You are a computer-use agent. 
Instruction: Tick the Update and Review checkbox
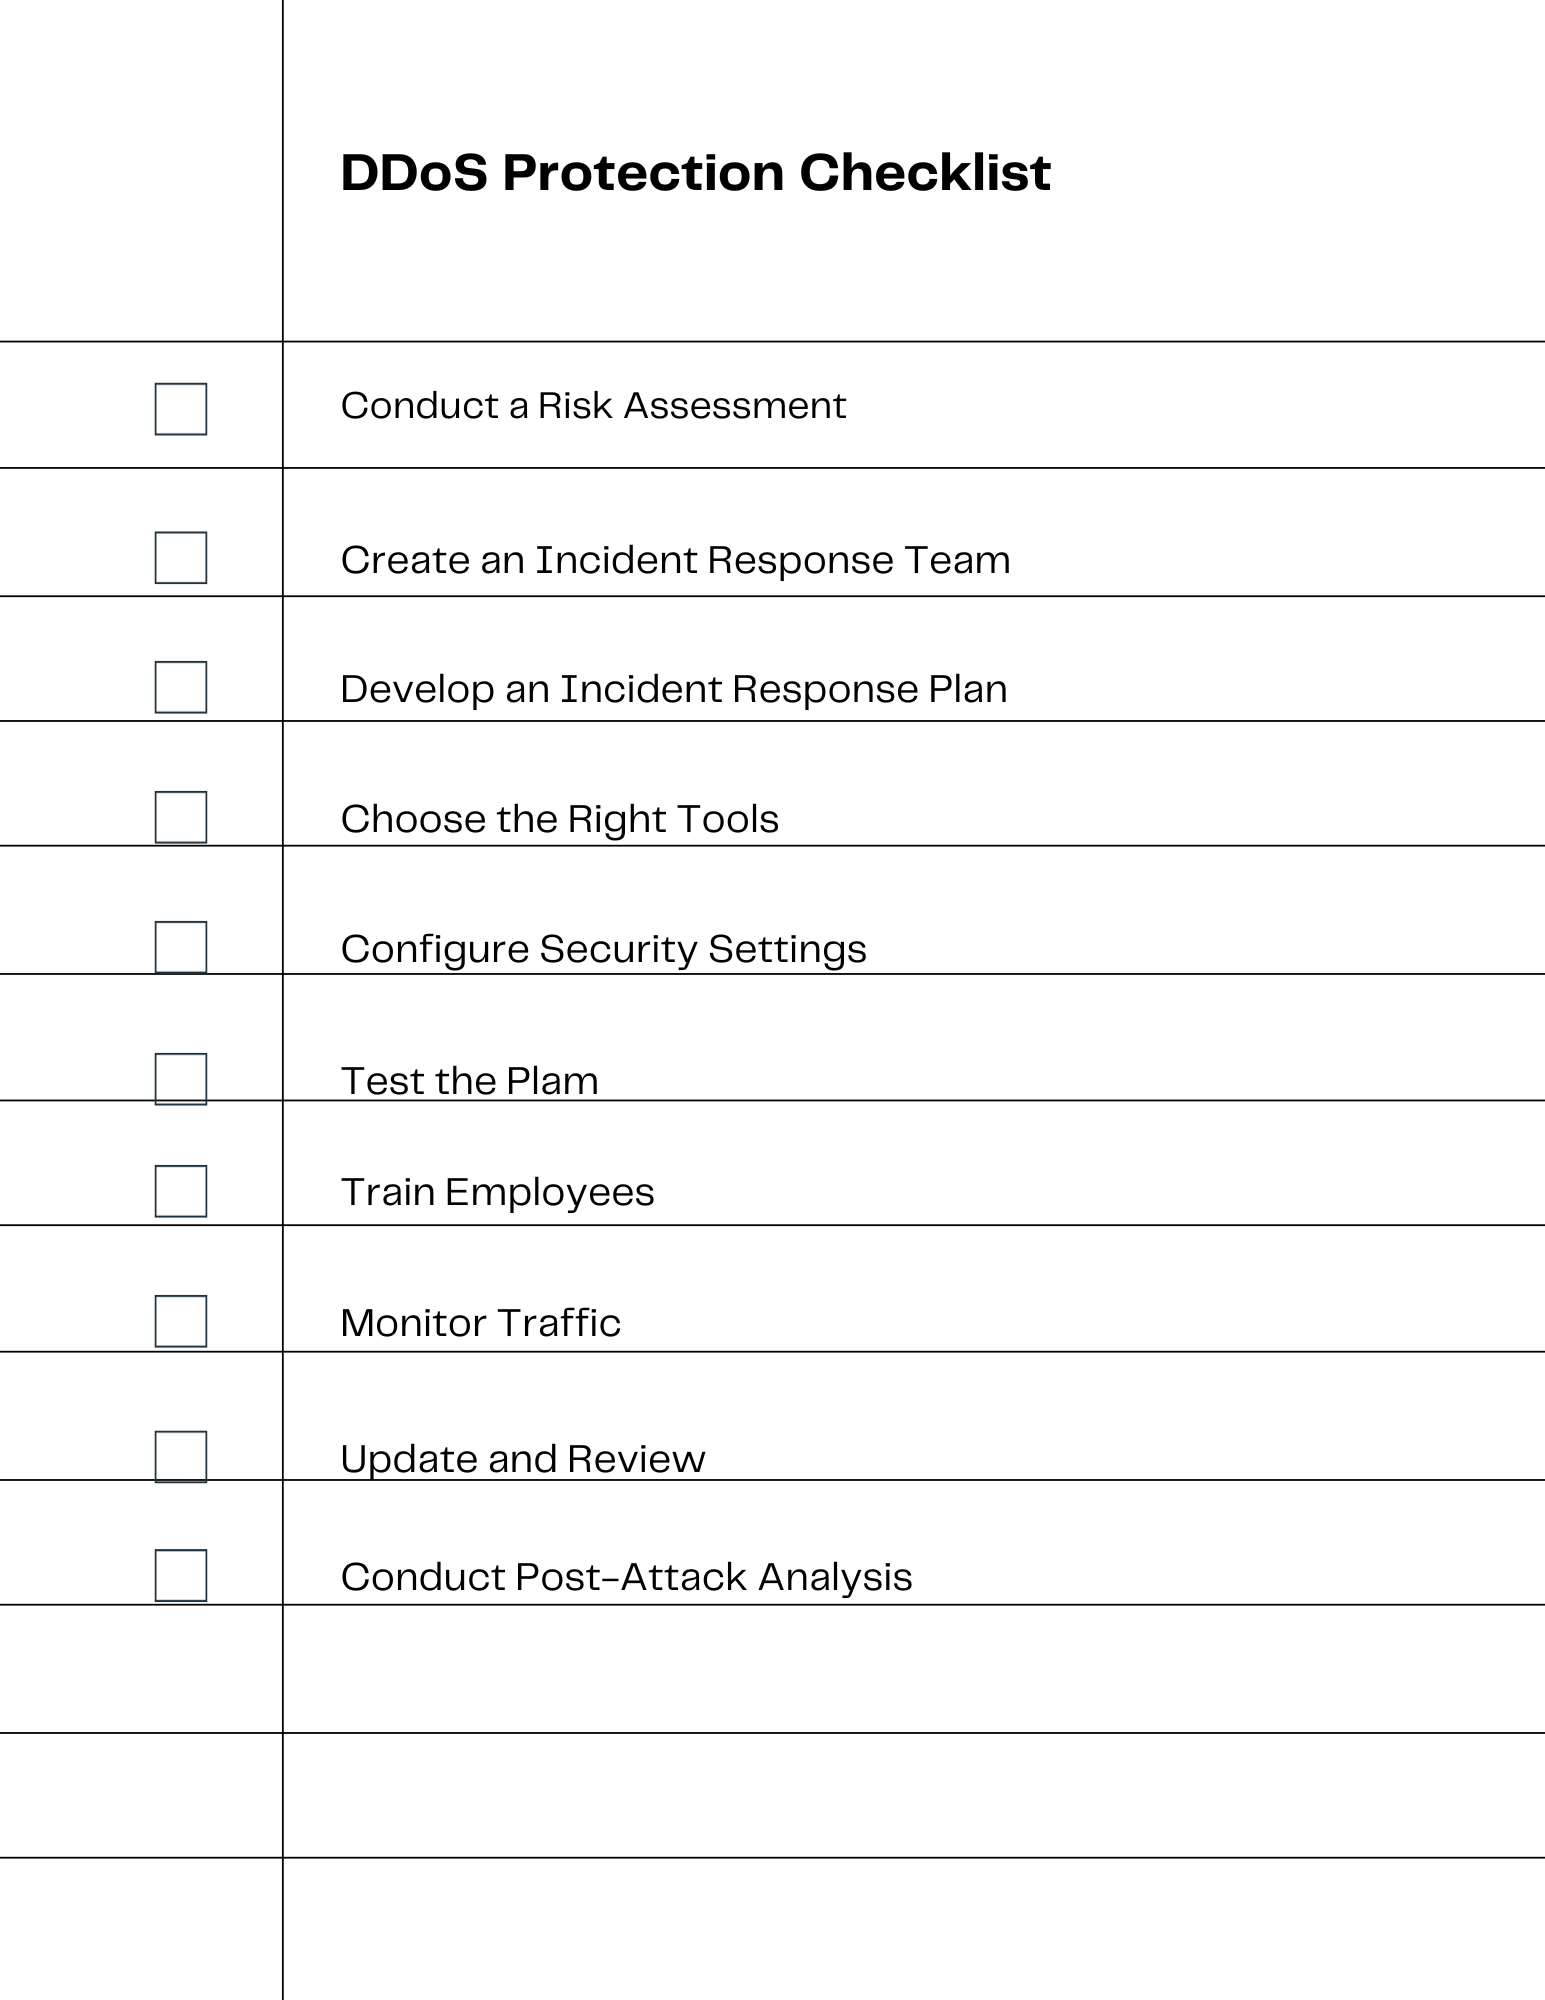click(181, 1456)
